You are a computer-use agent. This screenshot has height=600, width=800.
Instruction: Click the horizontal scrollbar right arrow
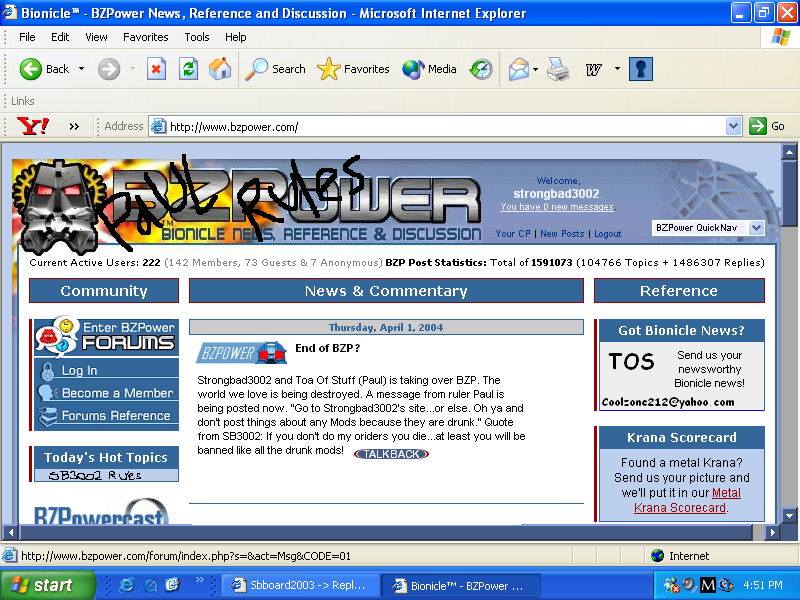[x=773, y=533]
